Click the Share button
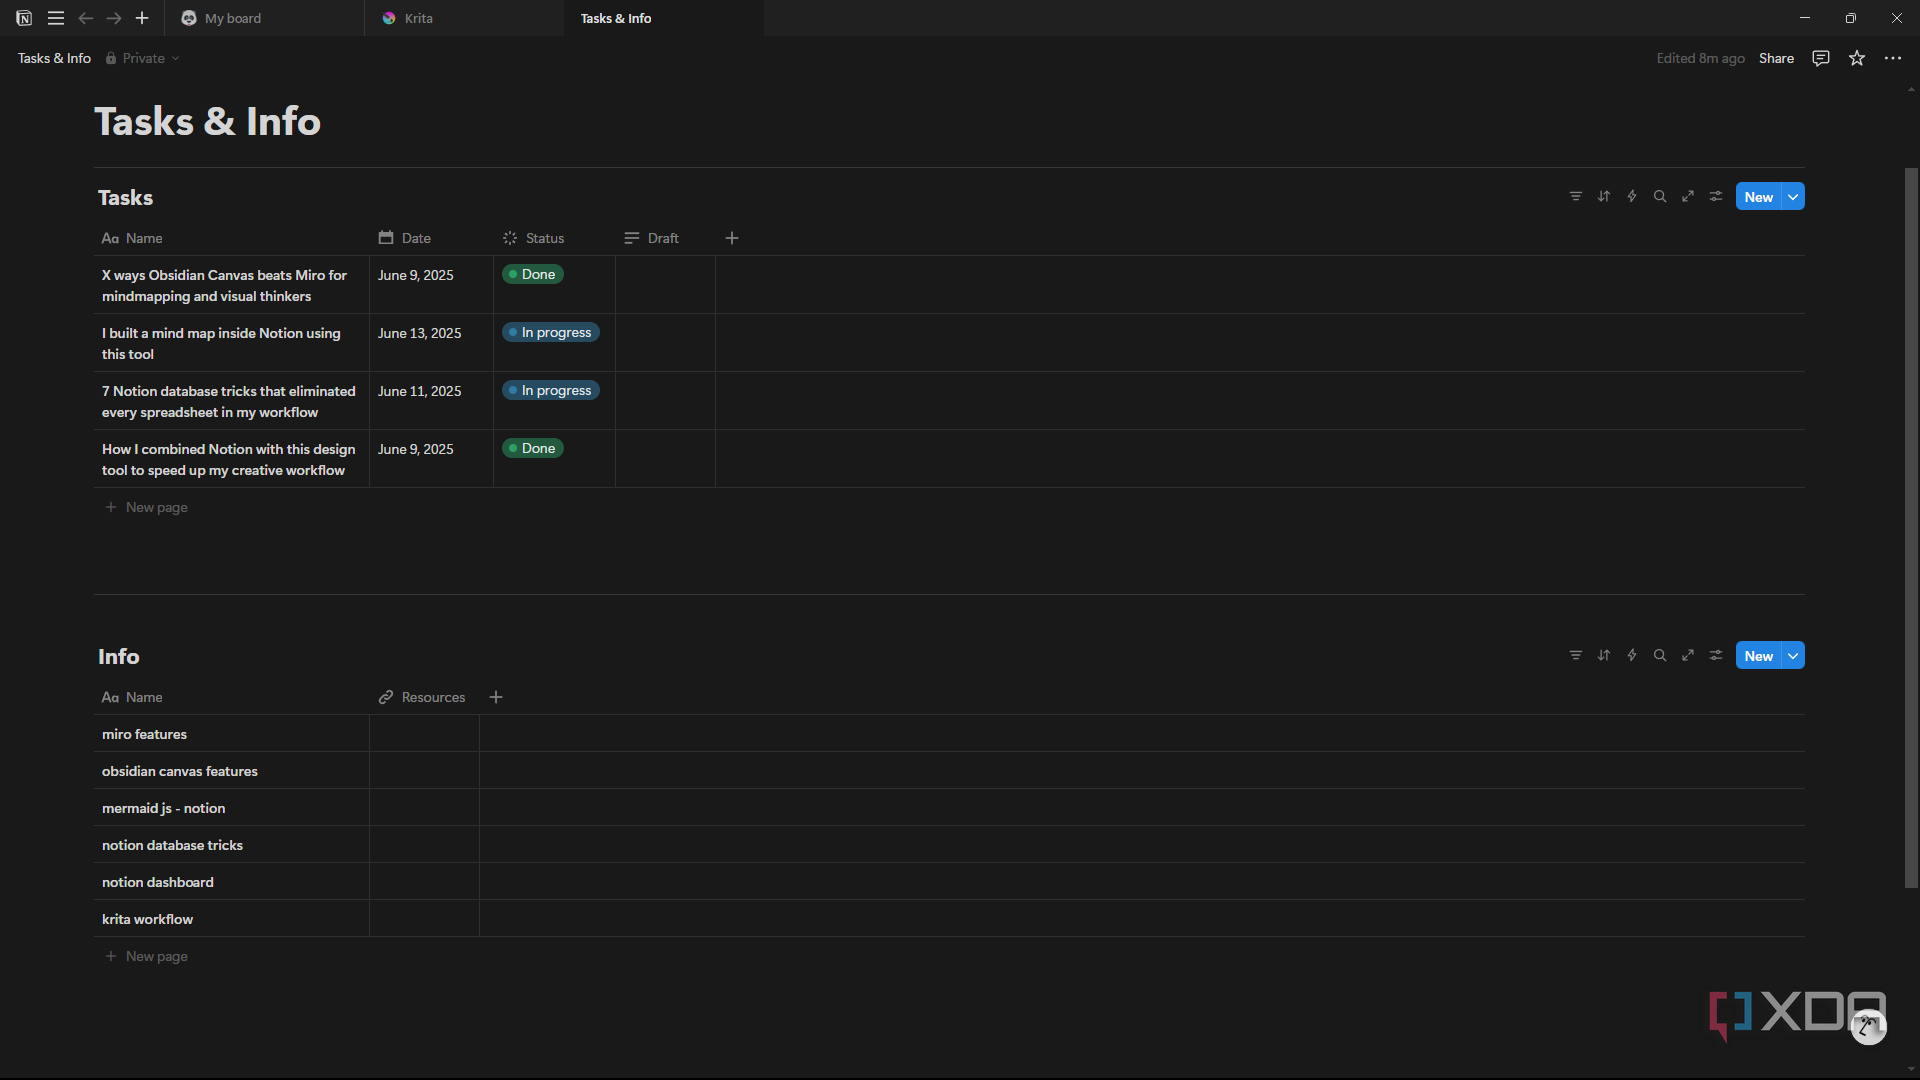Viewport: 1920px width, 1080px height. [x=1776, y=58]
